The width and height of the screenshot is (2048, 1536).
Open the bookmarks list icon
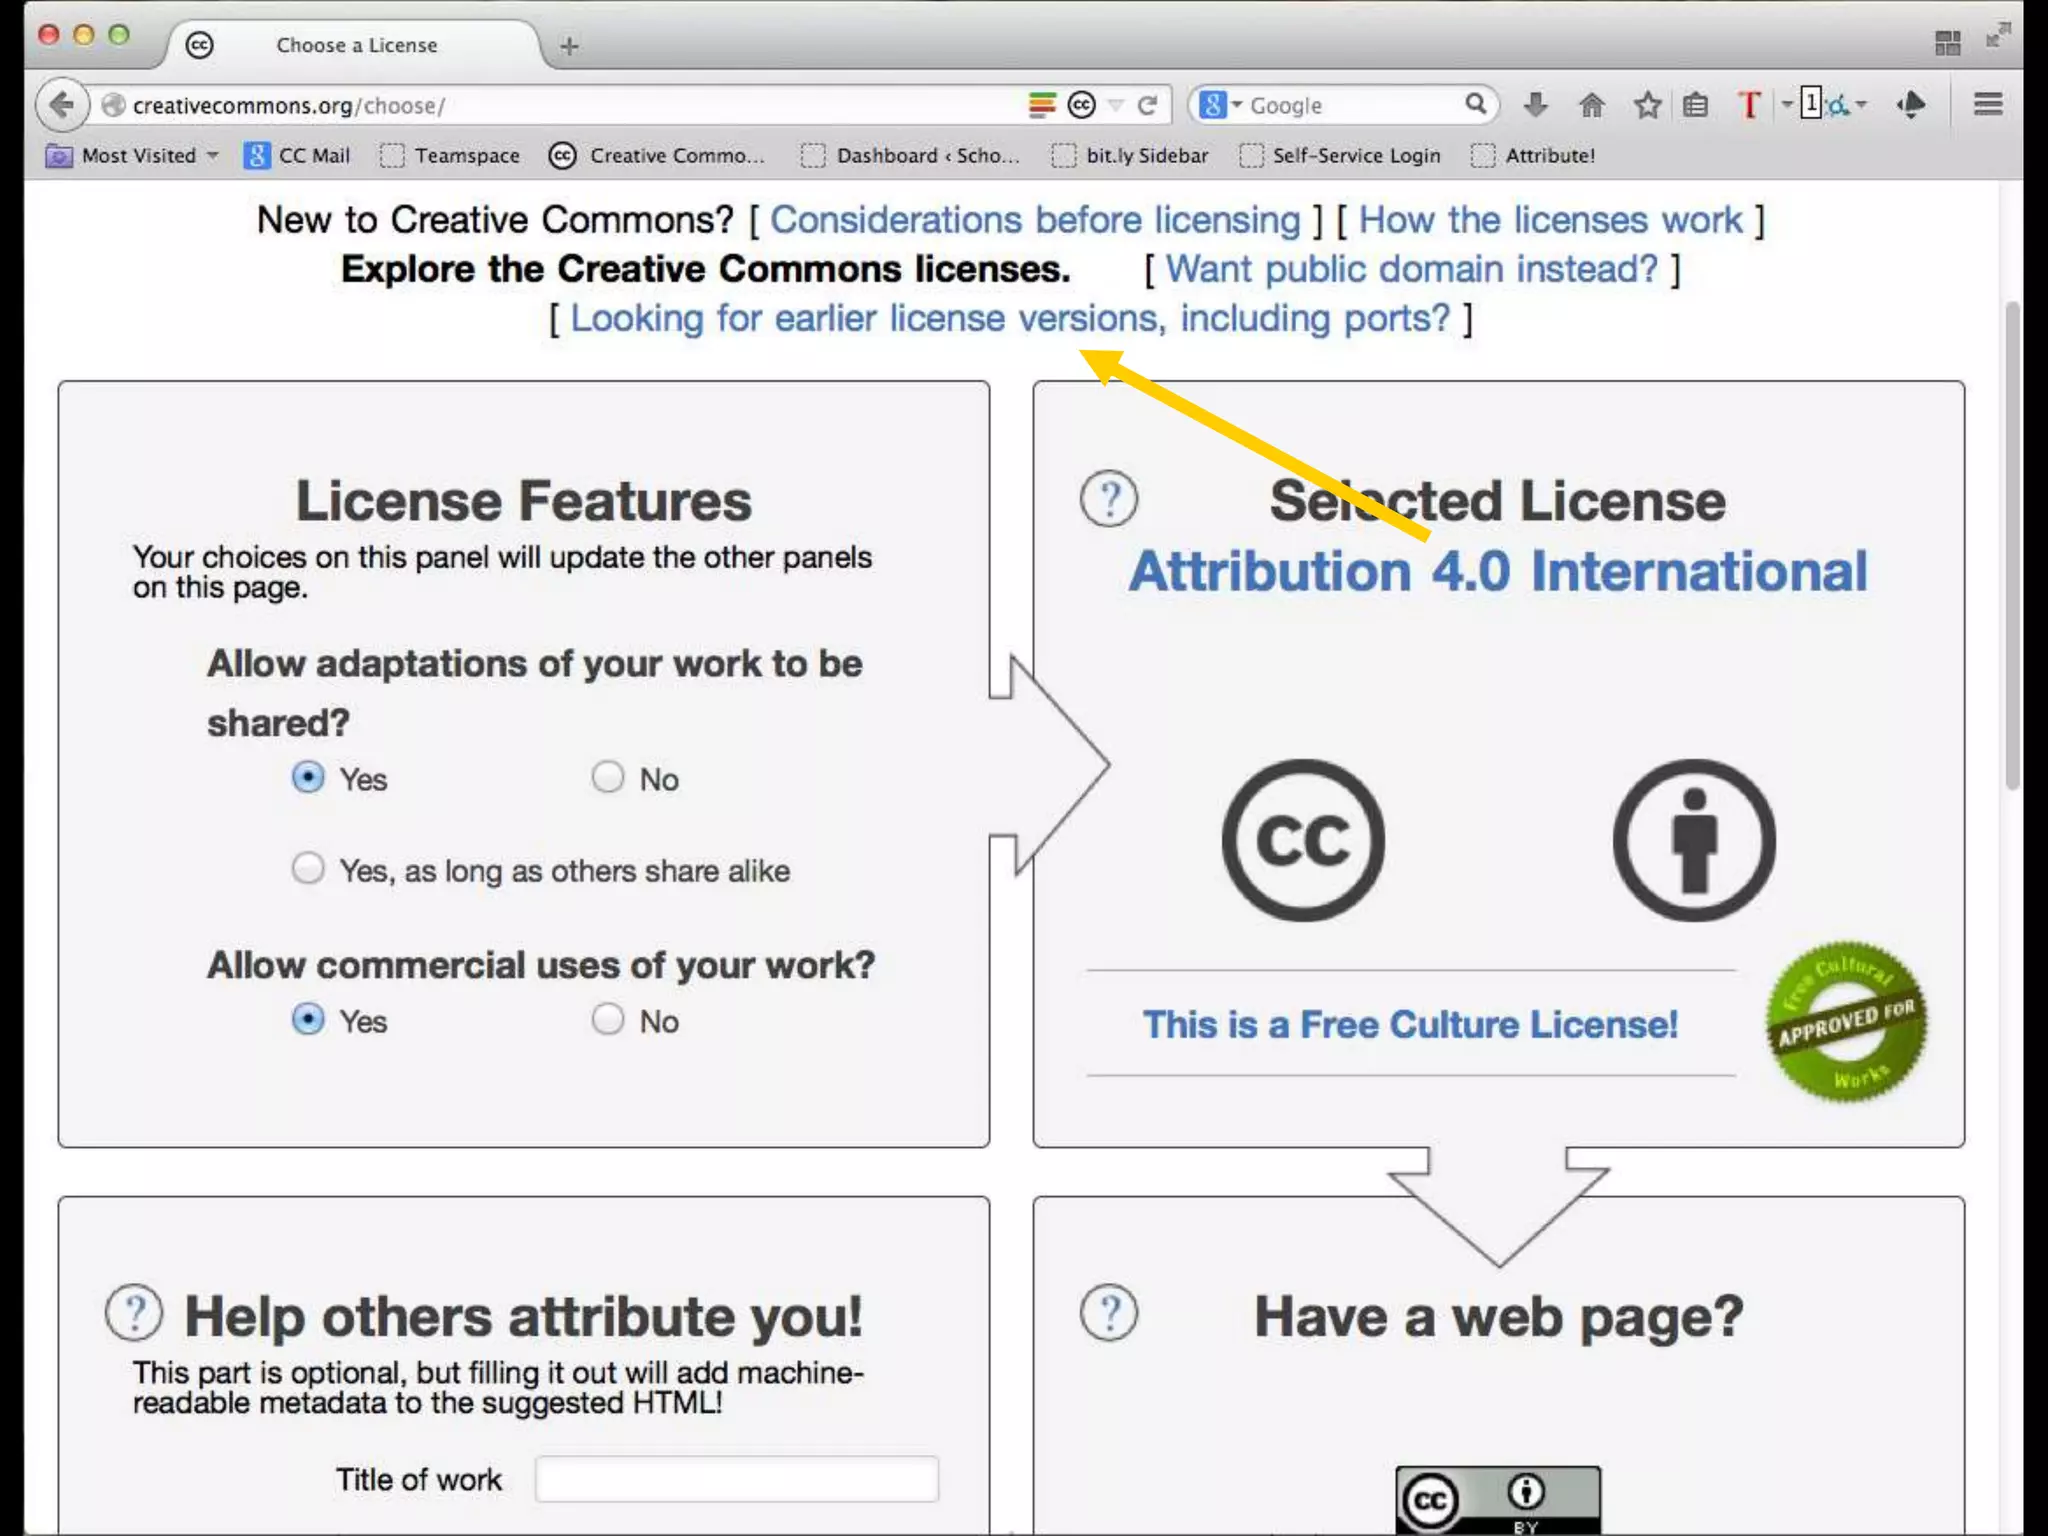click(x=1695, y=105)
